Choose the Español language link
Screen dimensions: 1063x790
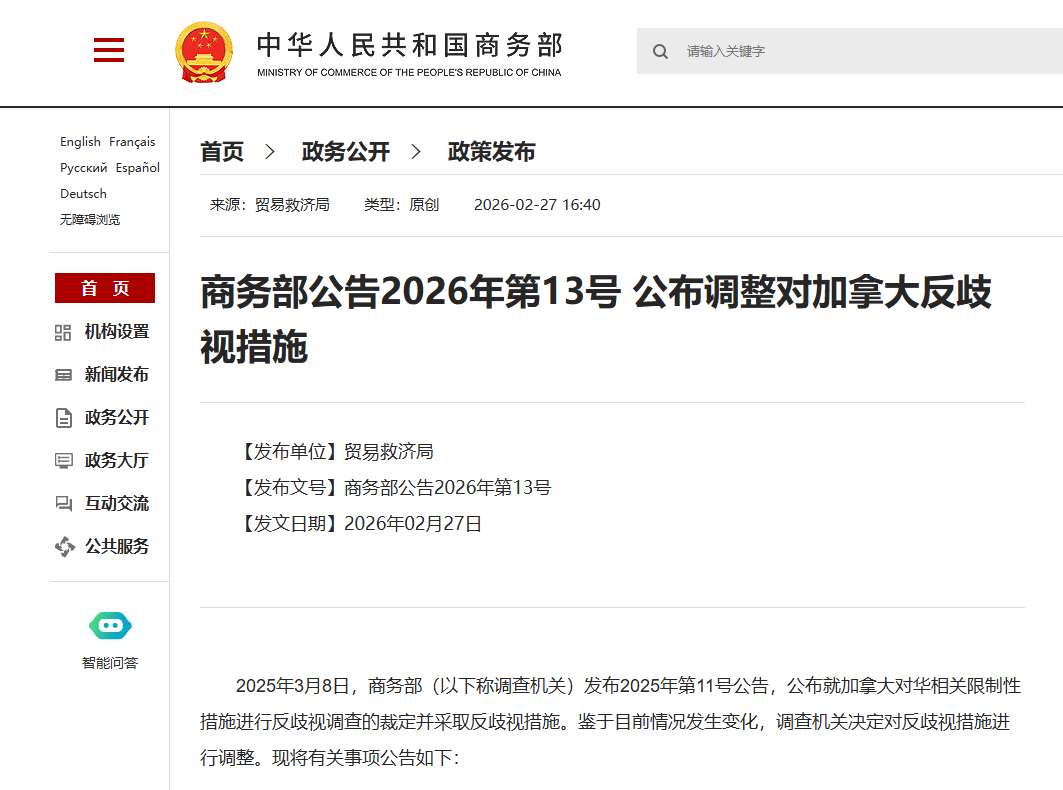click(137, 168)
